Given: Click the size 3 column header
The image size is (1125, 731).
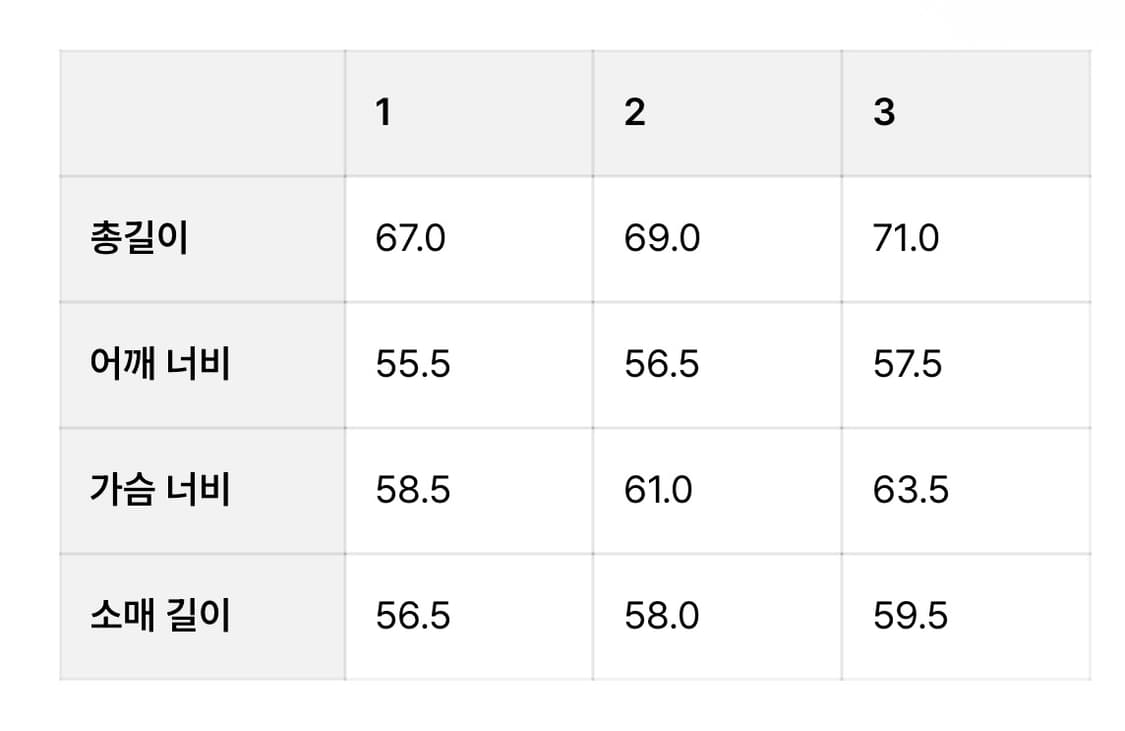Looking at the screenshot, I should click(x=884, y=113).
